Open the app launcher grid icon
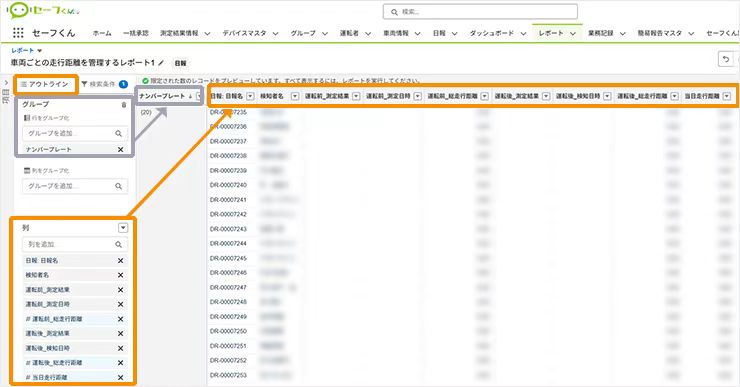The image size is (740, 387). pos(18,33)
